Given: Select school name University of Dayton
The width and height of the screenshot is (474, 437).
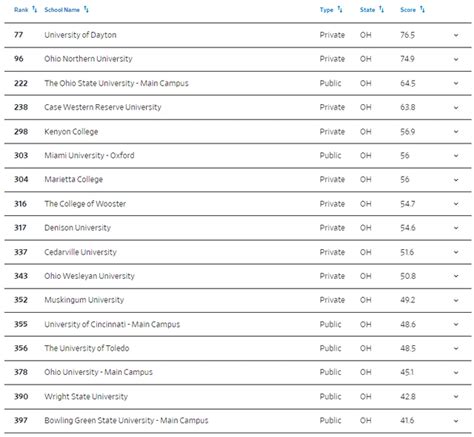Looking at the screenshot, I should (x=80, y=35).
